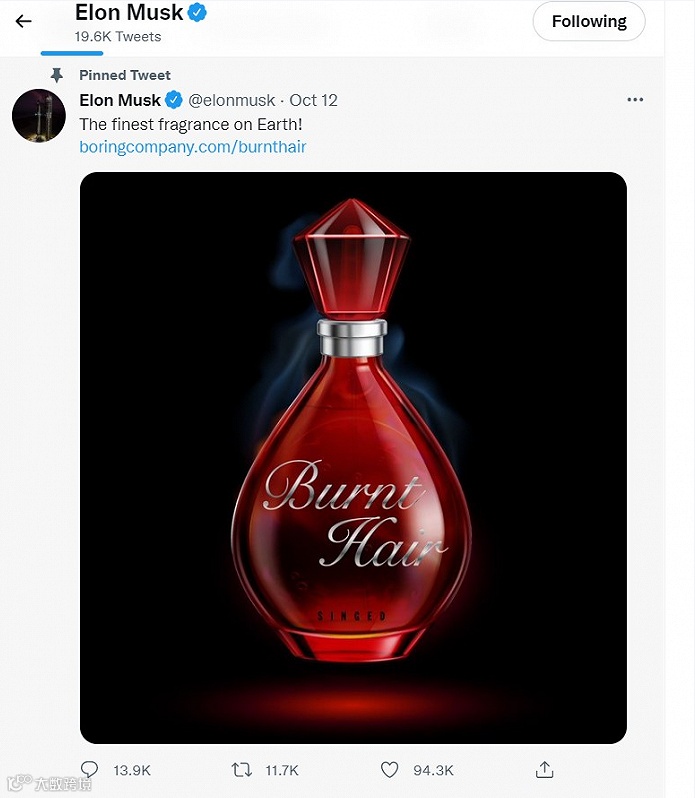This screenshot has width=695, height=798.
Task: Click verified badge beside tweet author name
Action: tap(174, 100)
